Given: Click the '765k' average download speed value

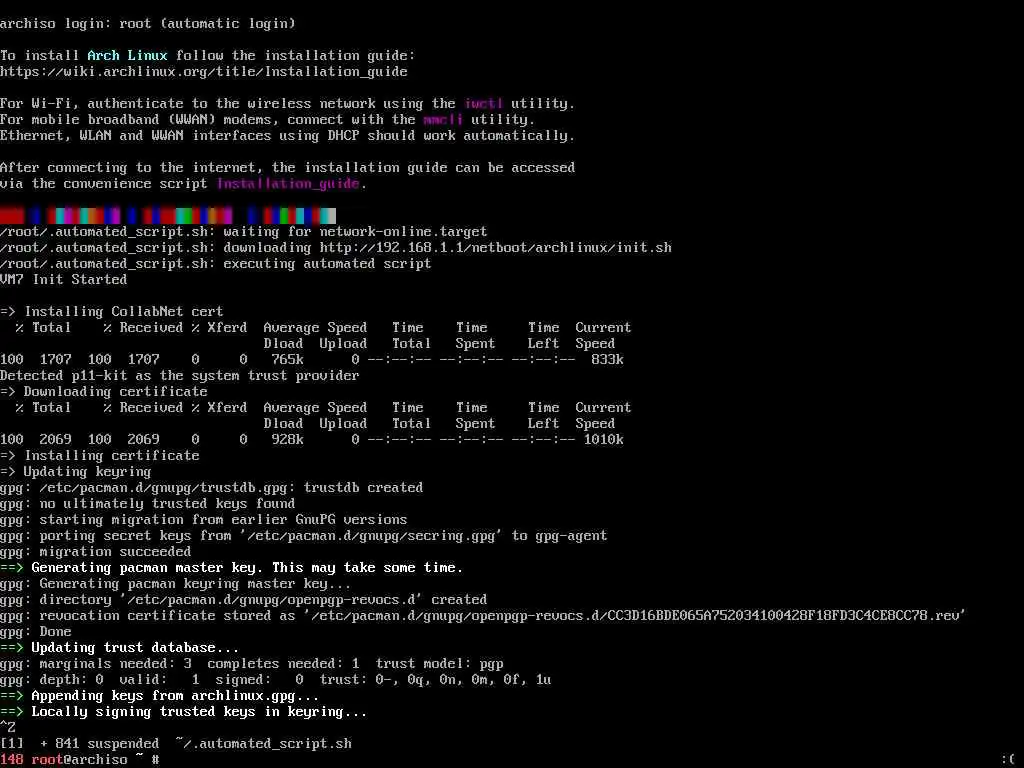Looking at the screenshot, I should click(x=287, y=360).
